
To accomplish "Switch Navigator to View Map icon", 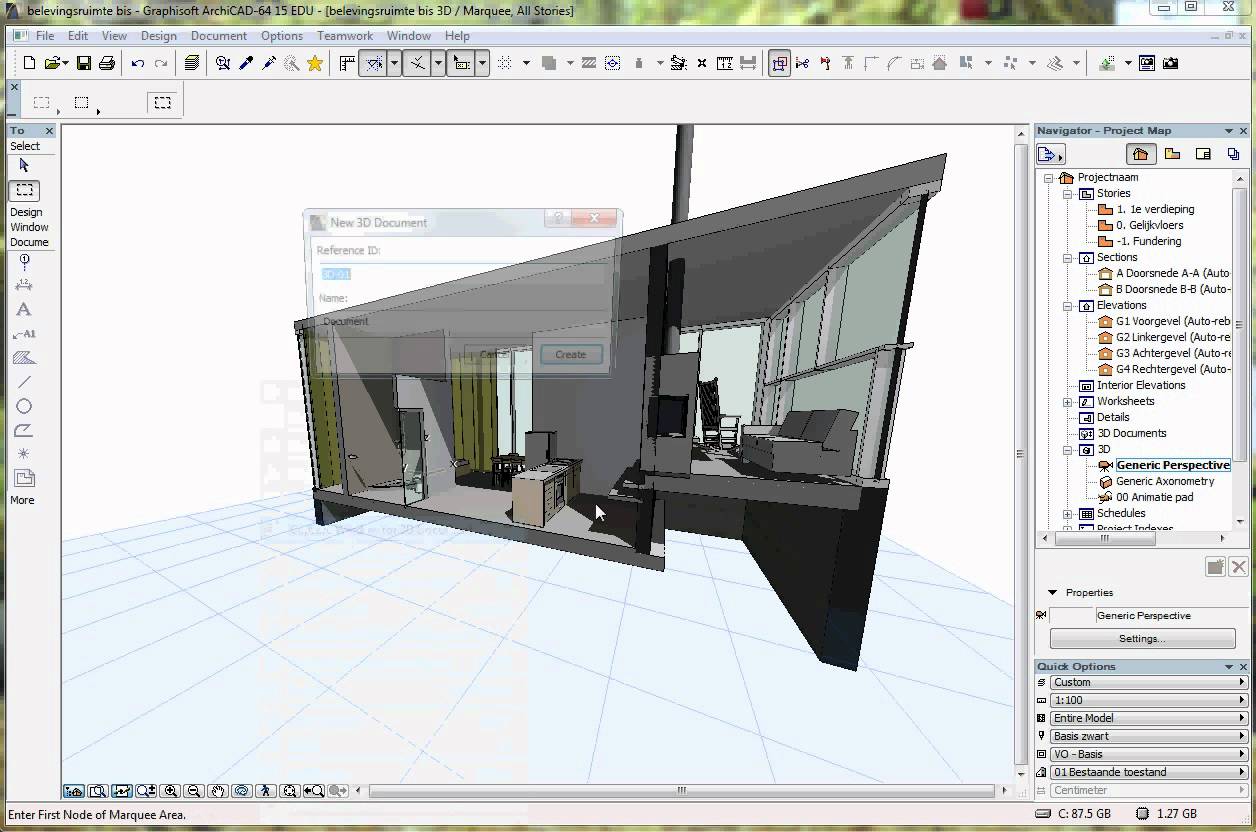I will click(x=1173, y=154).
